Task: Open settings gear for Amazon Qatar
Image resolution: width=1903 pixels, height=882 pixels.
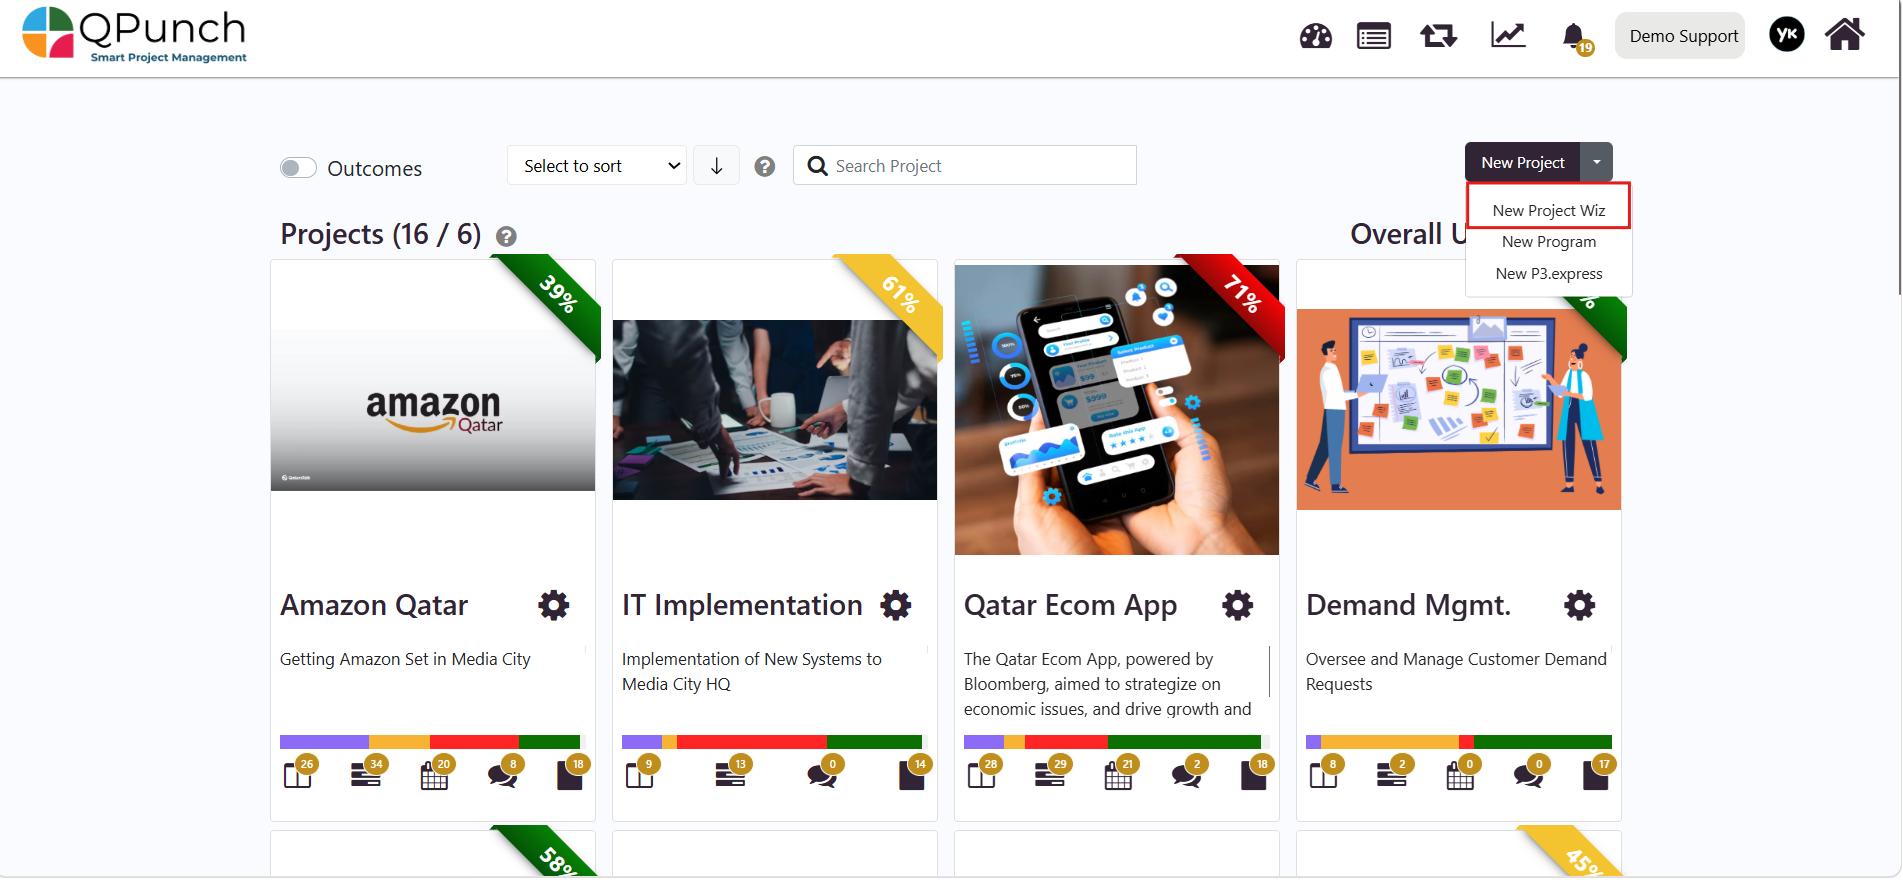Action: pos(553,605)
